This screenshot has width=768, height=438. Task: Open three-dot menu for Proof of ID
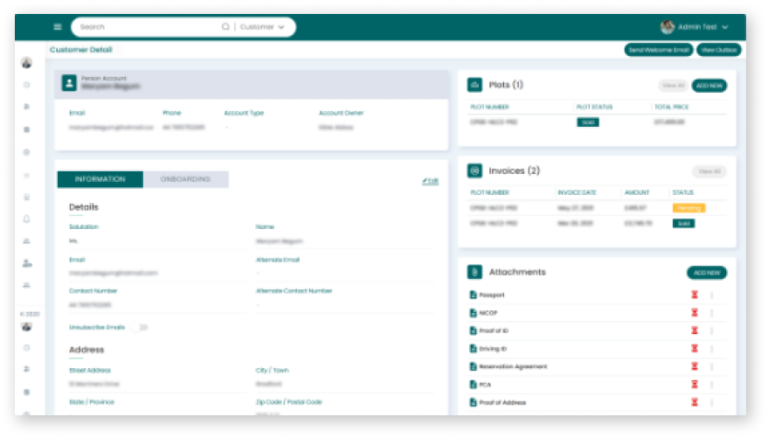712,331
